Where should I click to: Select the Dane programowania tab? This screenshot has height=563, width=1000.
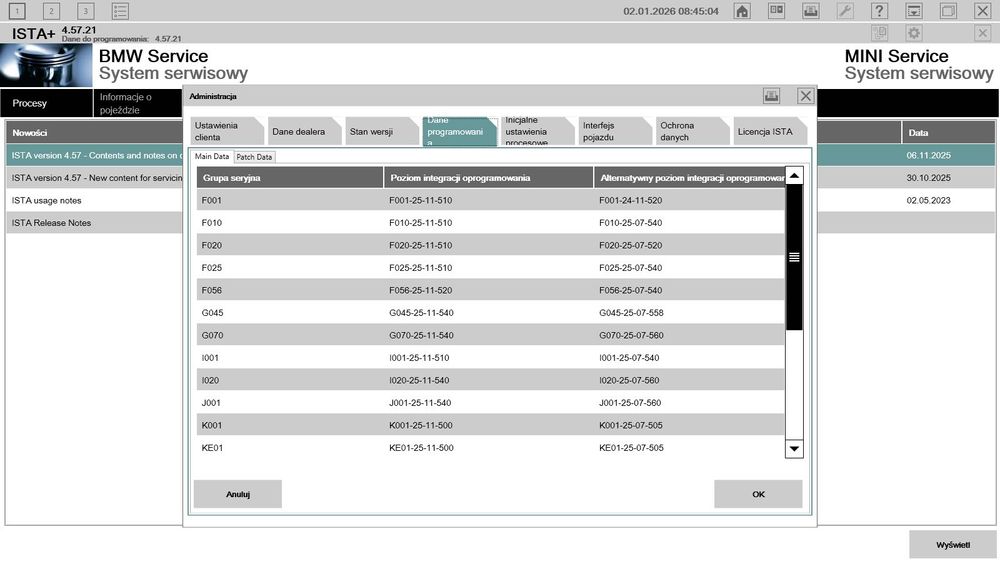tap(460, 131)
